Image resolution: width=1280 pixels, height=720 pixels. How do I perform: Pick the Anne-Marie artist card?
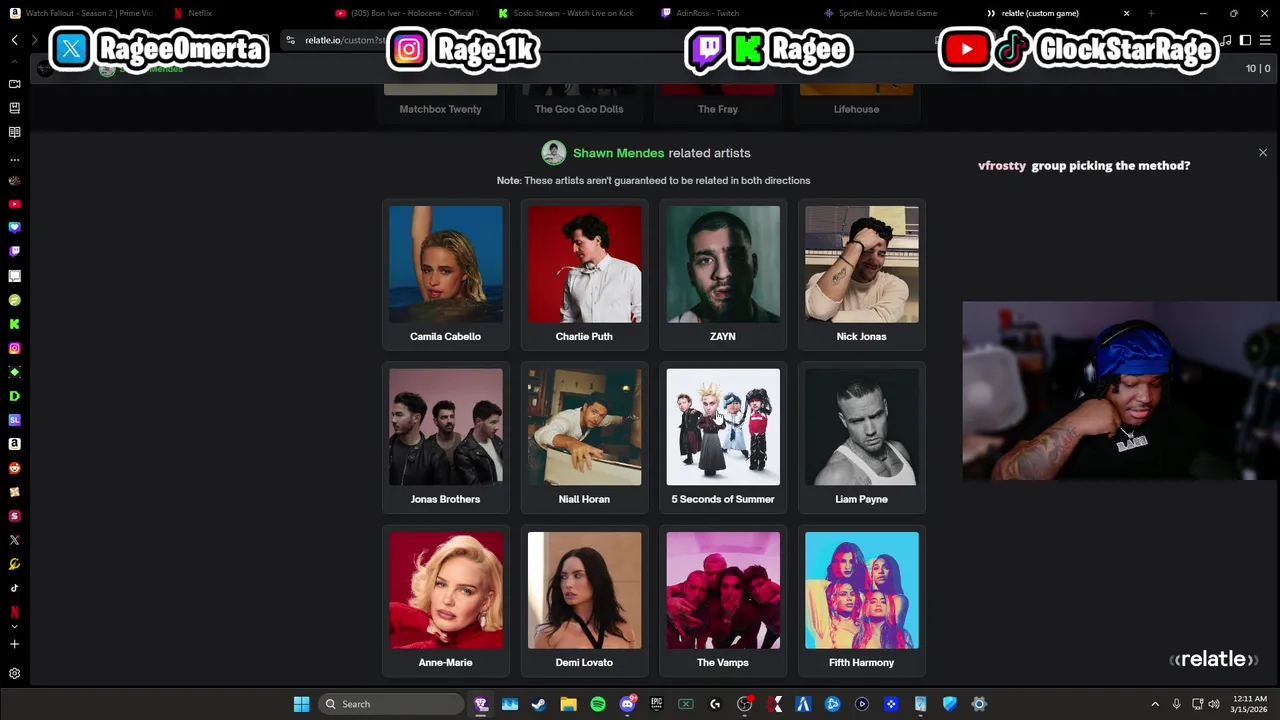pos(445,600)
